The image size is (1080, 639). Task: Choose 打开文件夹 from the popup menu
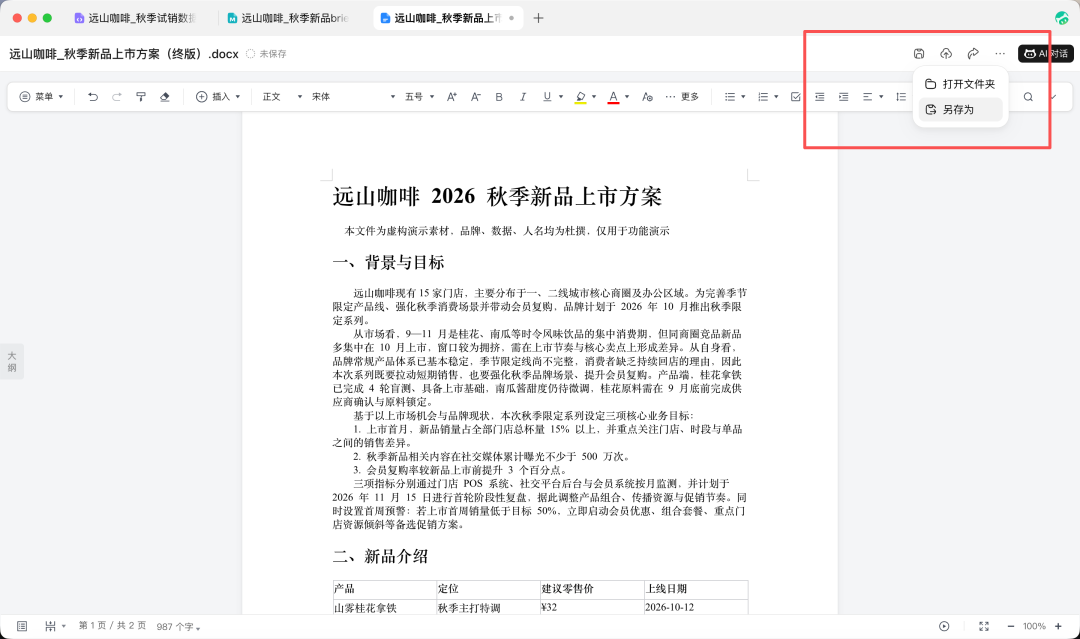coord(960,84)
